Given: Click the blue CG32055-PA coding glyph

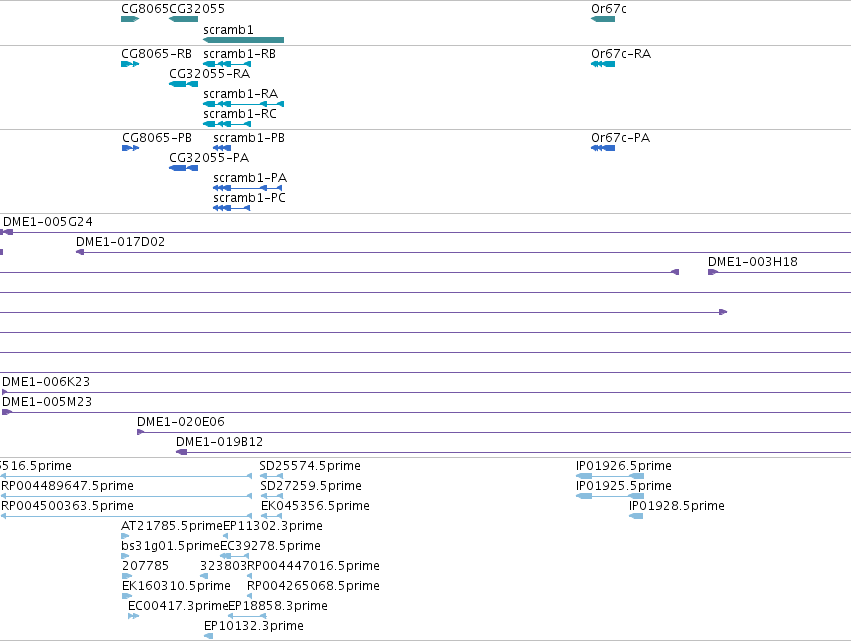Looking at the screenshot, I should tap(183, 168).
